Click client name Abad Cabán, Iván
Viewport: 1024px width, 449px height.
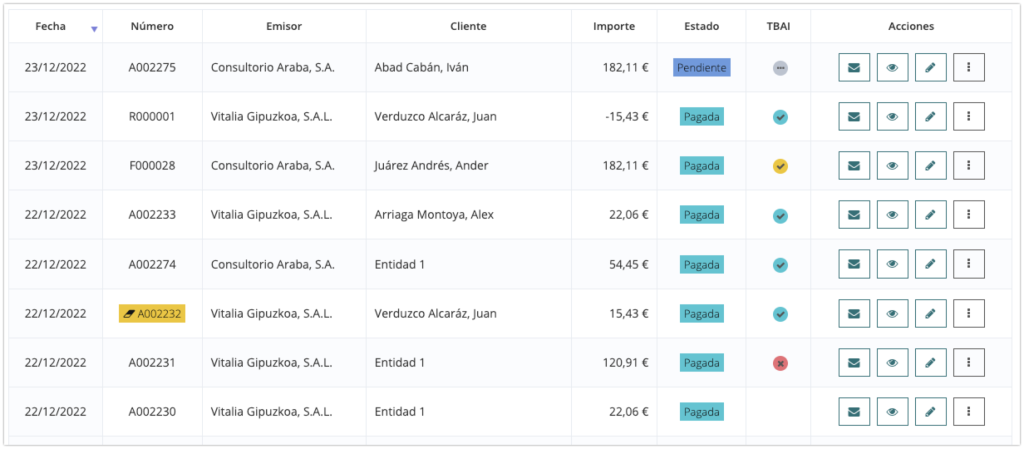[421, 68]
